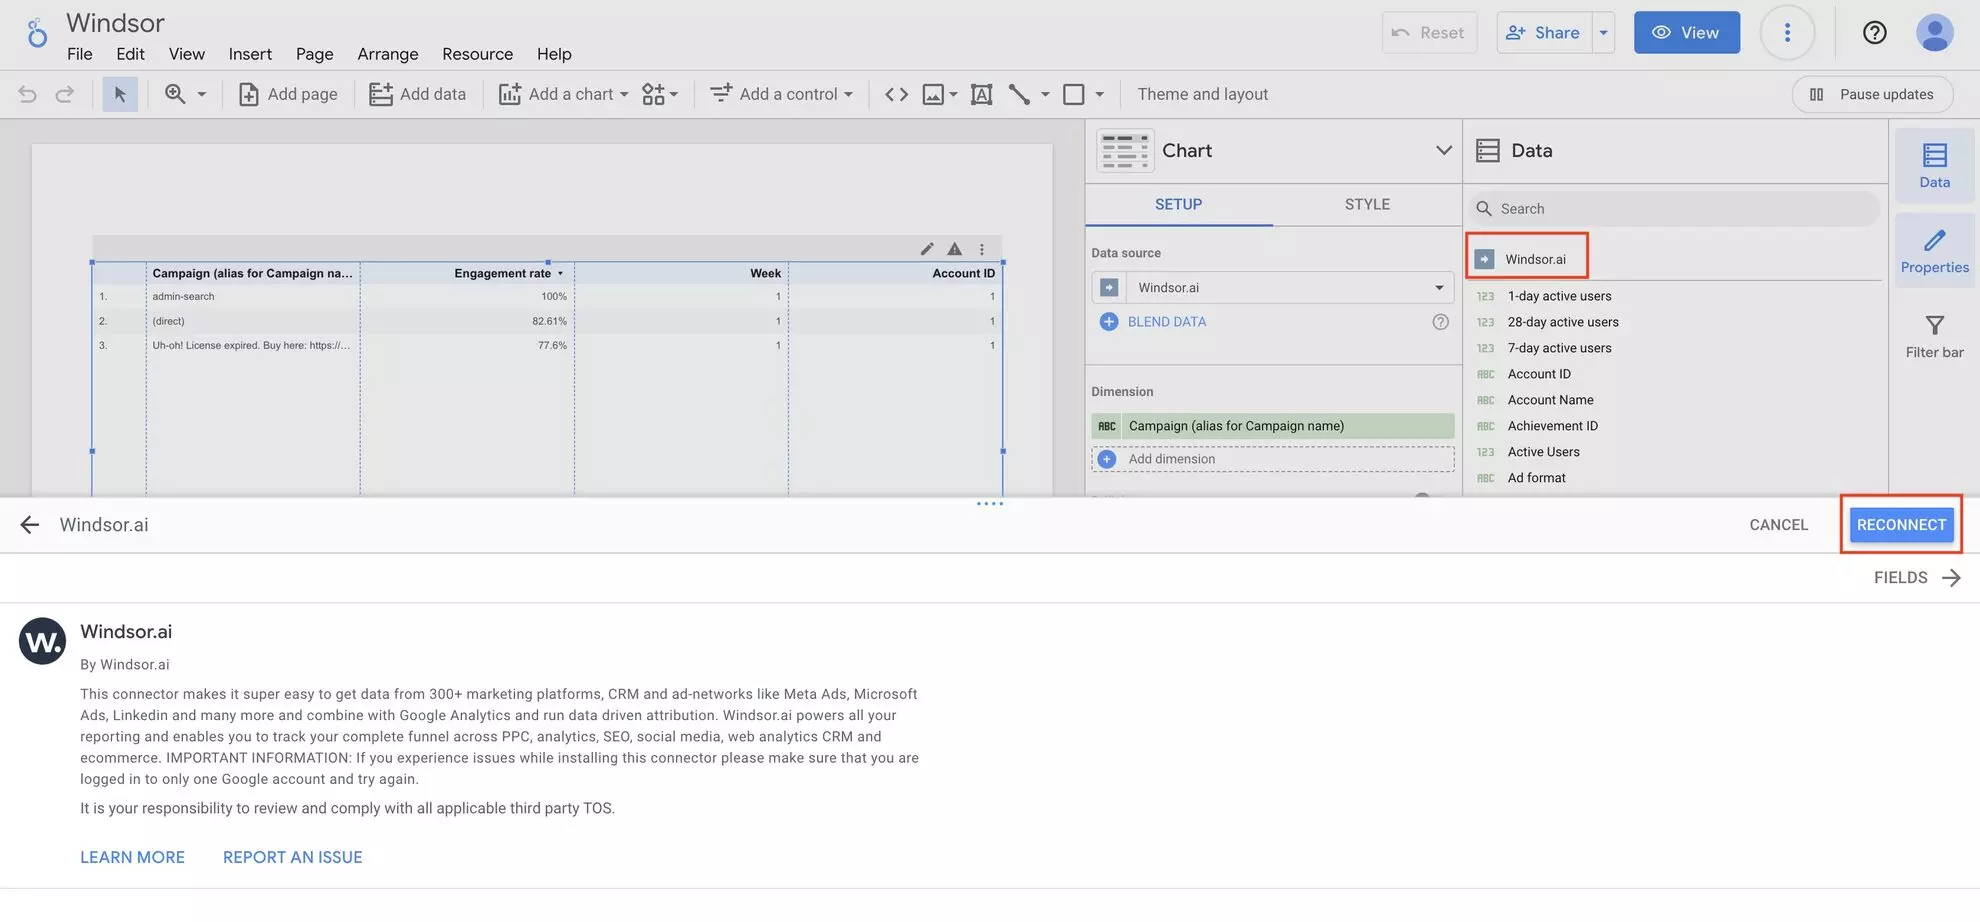
Task: Click the Looker Studio logo icon
Action: pos(37,34)
